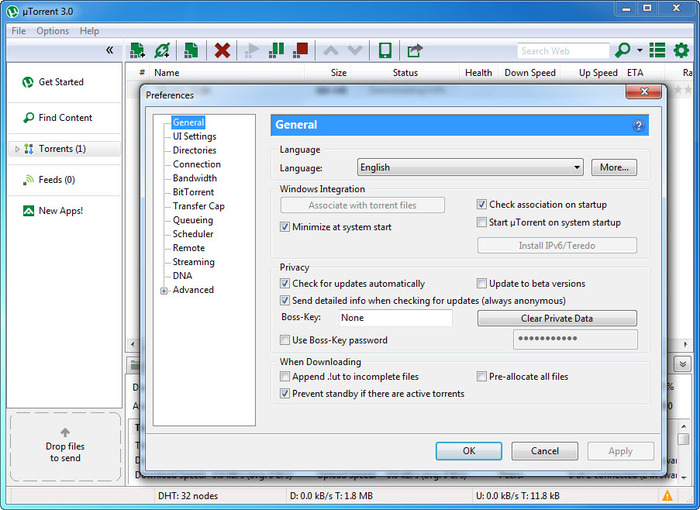Screen dimensions: 700x510
Task: Select Bandwidth in preferences tree
Action: pyautogui.click(x=194, y=178)
